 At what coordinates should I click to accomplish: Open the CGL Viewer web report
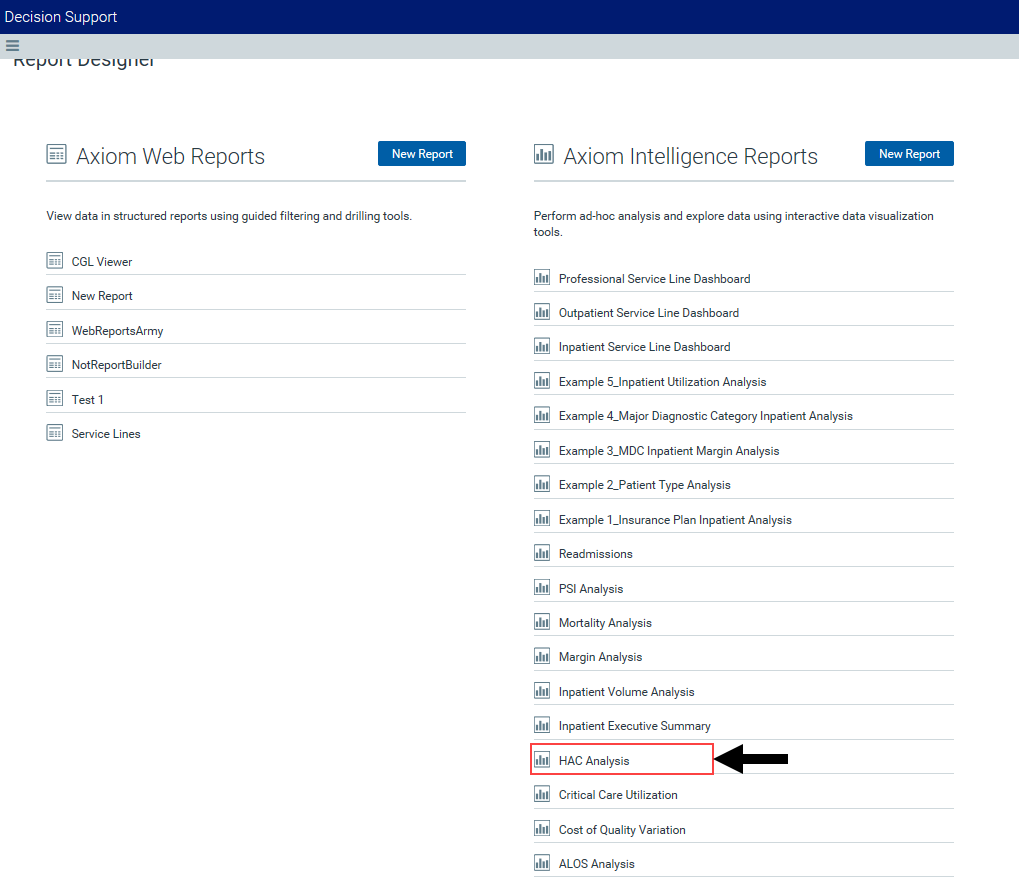(102, 261)
